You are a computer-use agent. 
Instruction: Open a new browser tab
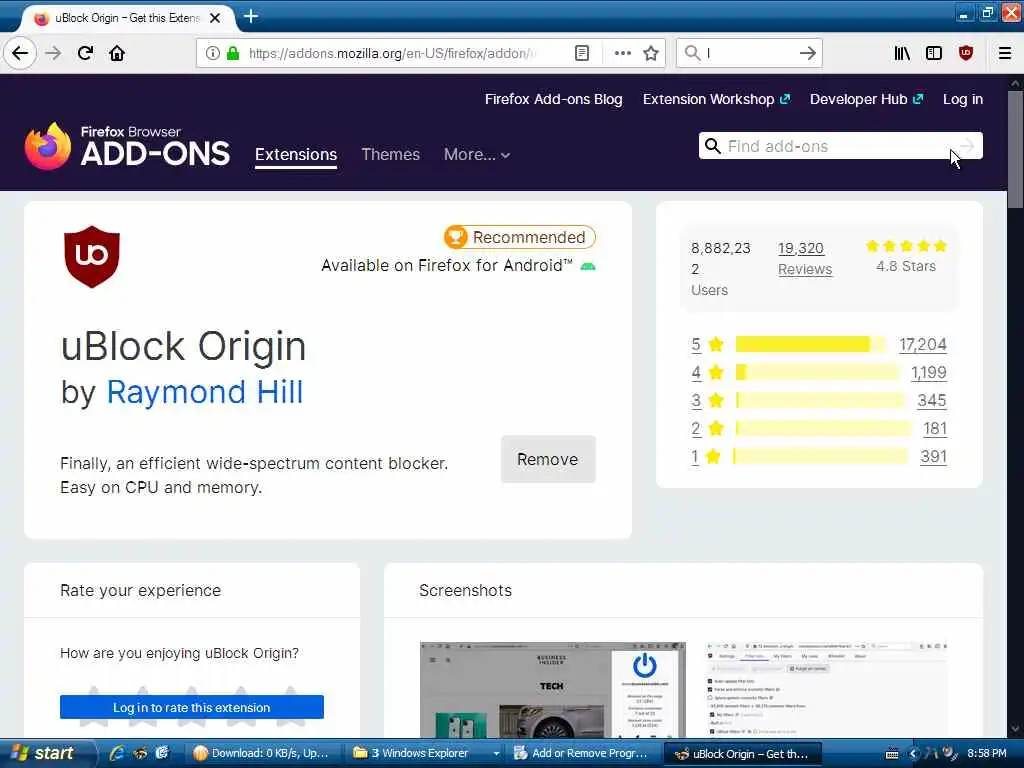point(251,17)
